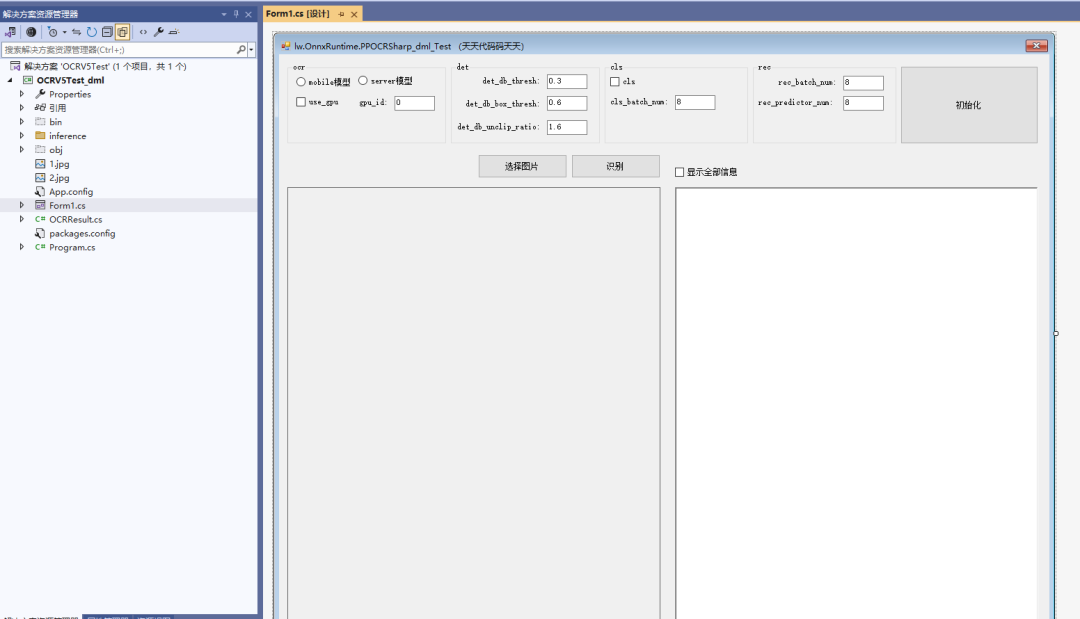This screenshot has height=619, width=1080.
Task: Expand the Program.cs node
Action: [x=22, y=247]
